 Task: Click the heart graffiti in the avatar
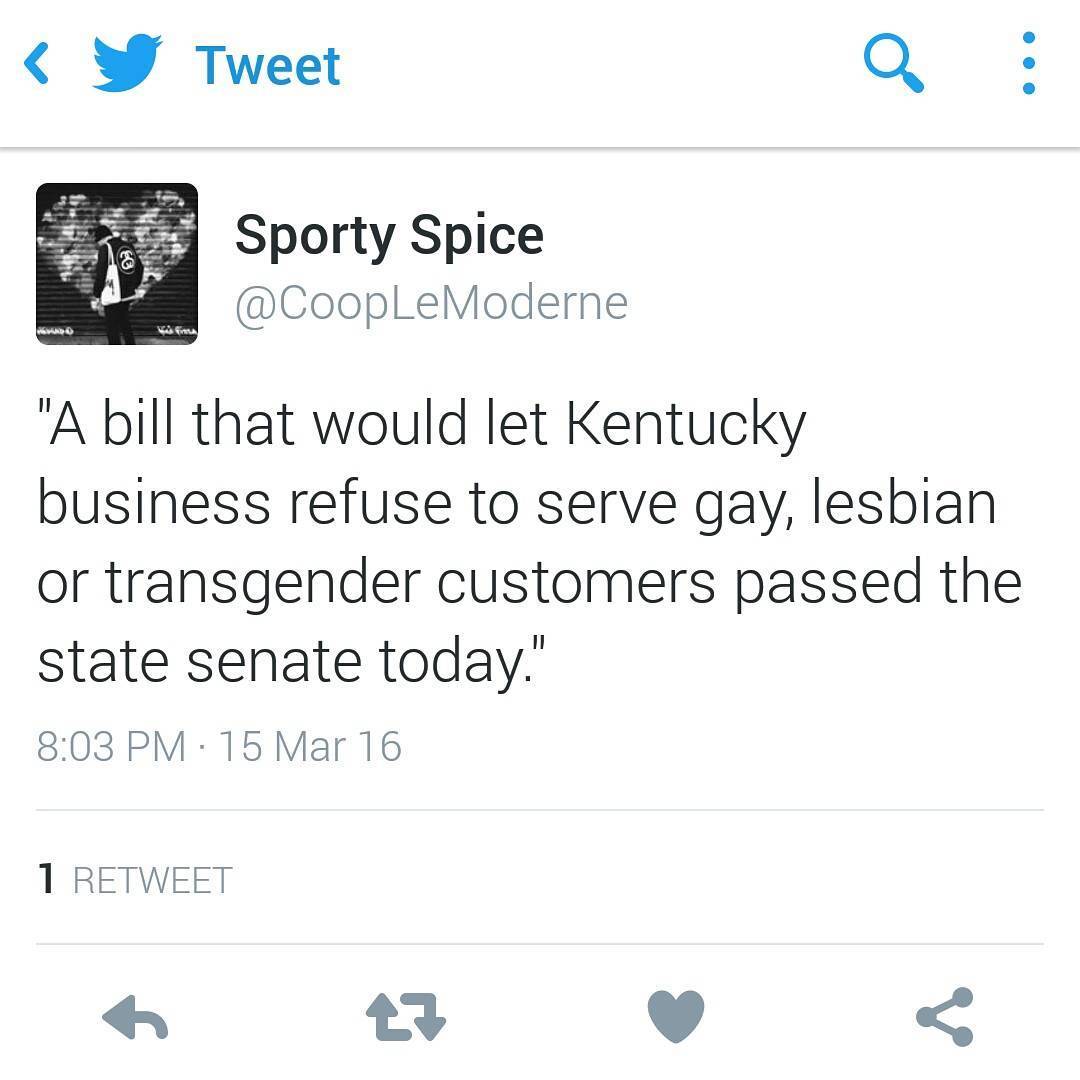point(117,238)
